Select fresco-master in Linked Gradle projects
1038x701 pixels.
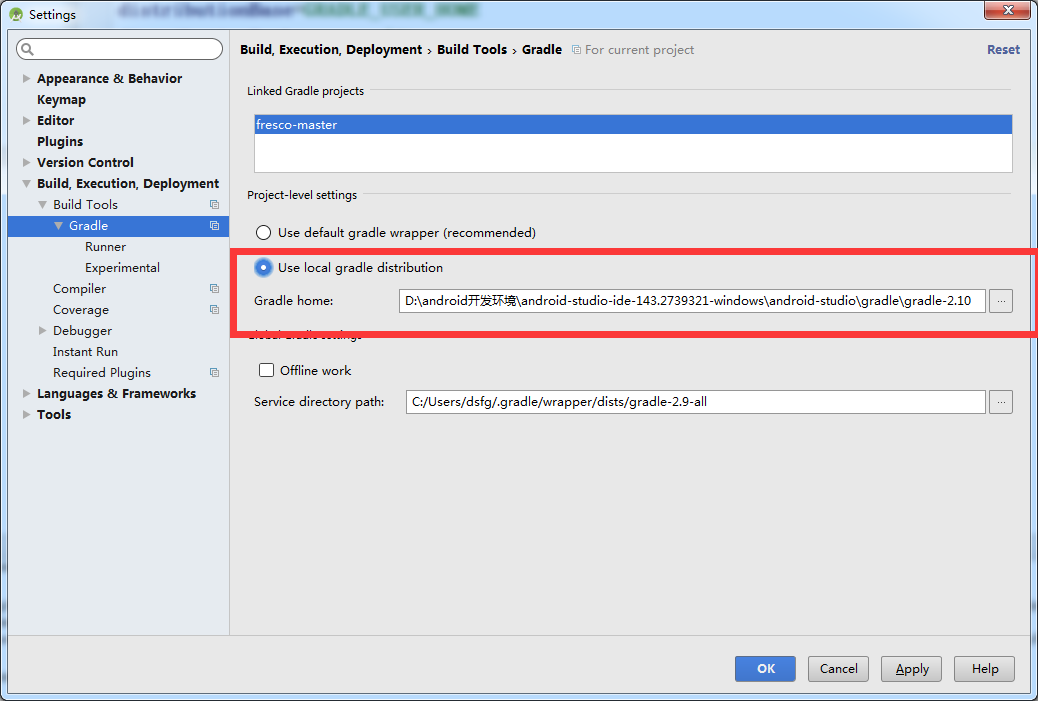pos(633,124)
